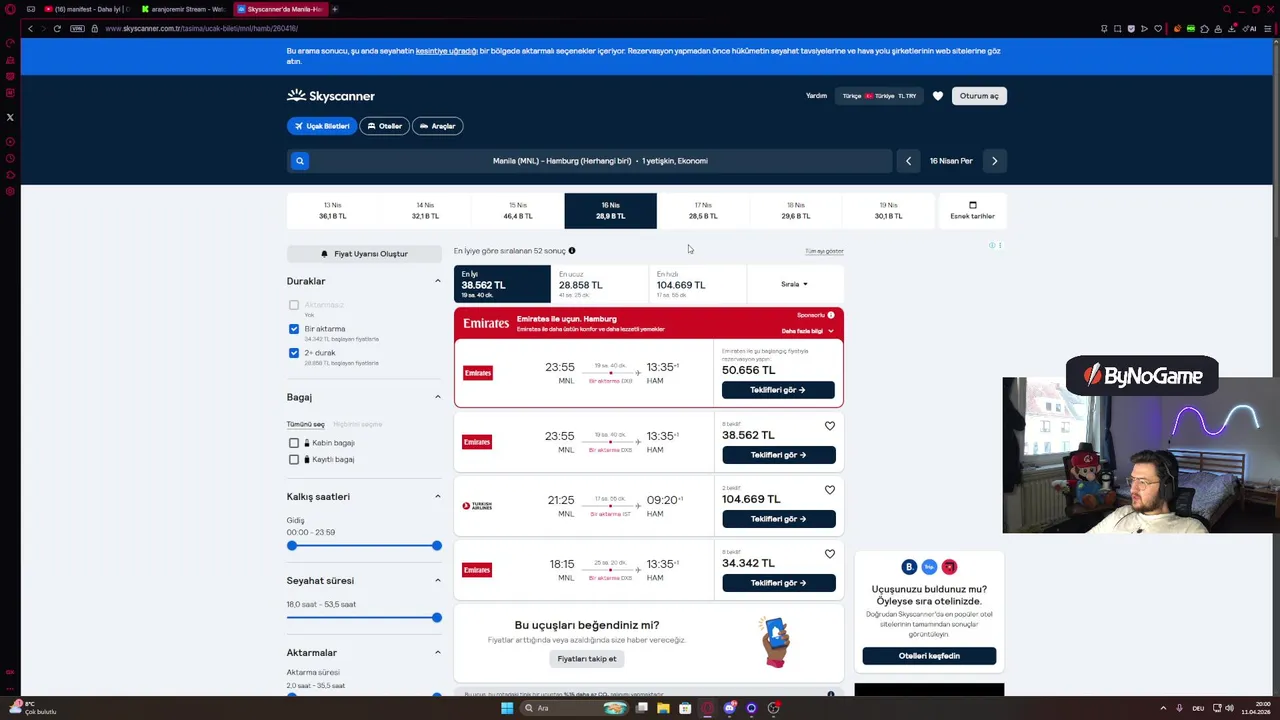Click the VPN badge in address bar

click(77, 28)
